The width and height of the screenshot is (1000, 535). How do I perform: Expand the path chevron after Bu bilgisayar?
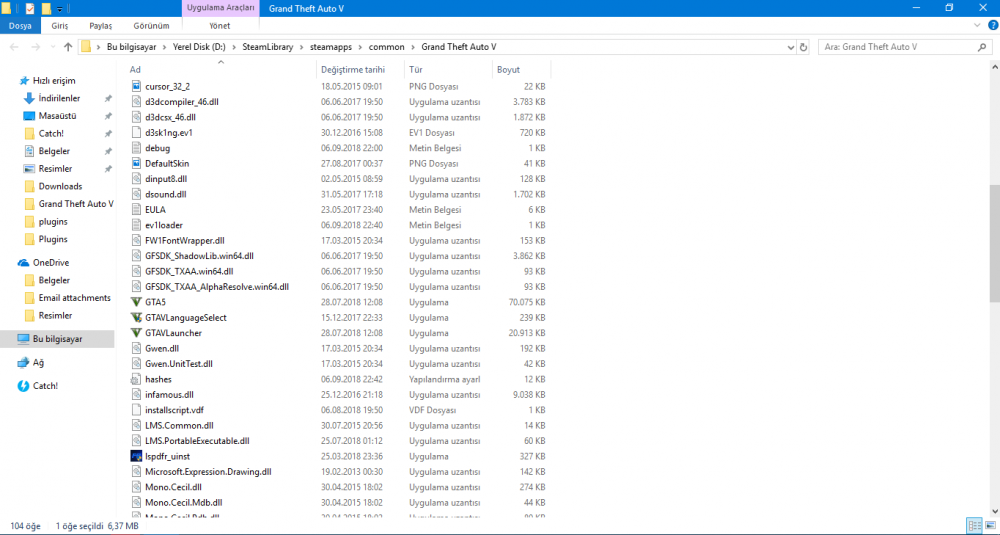tap(165, 47)
